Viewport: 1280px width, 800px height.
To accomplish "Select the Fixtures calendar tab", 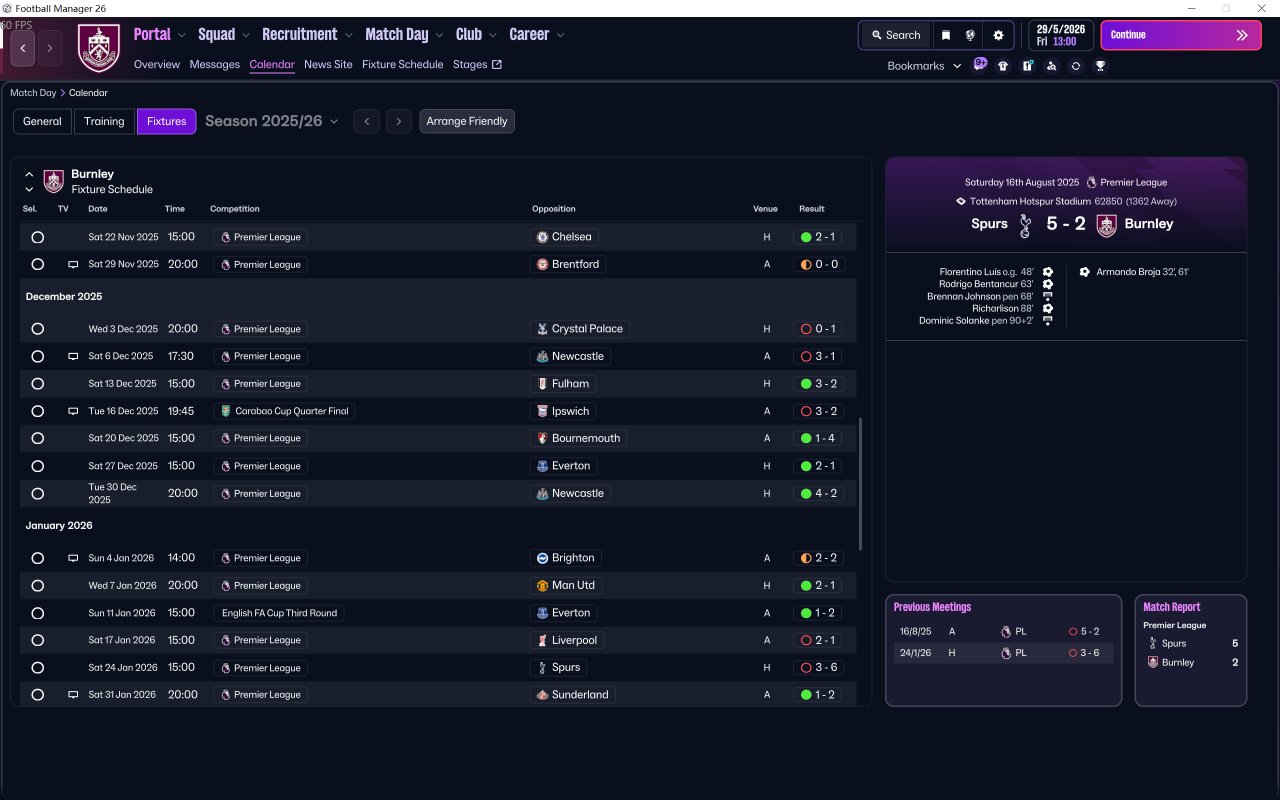I will pos(166,121).
